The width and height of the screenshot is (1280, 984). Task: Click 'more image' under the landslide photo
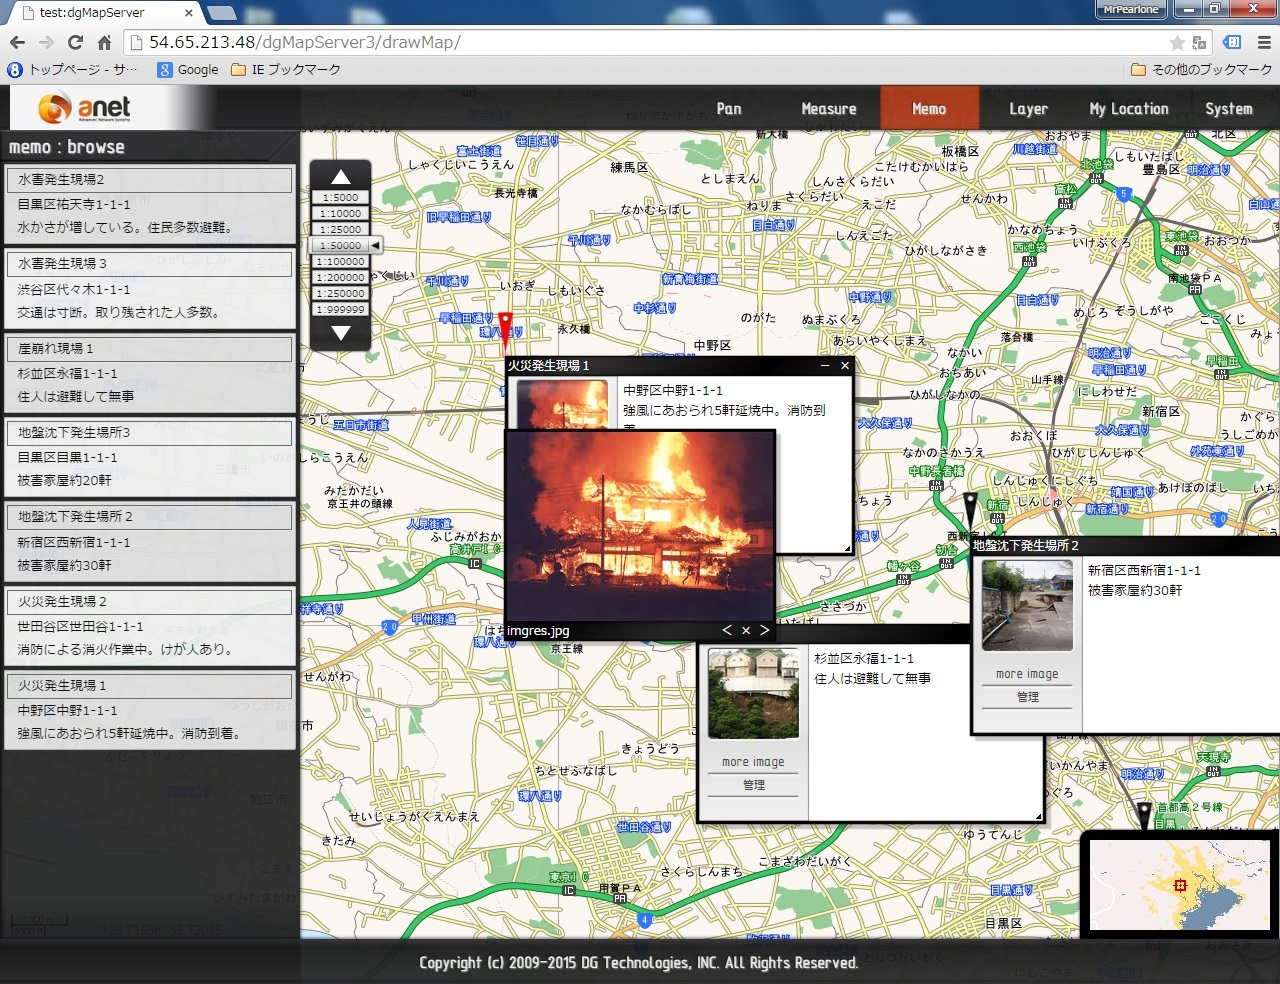pyautogui.click(x=753, y=762)
